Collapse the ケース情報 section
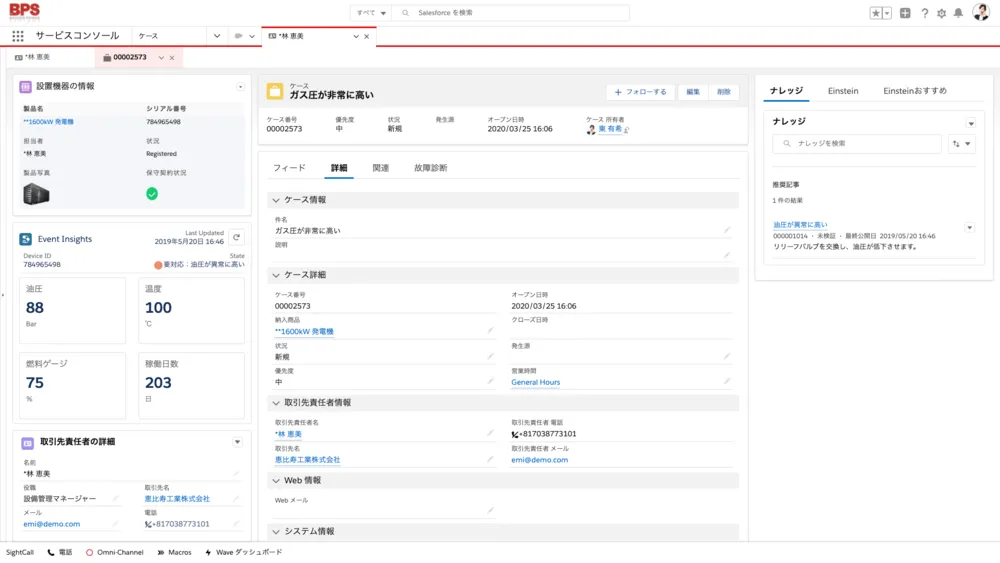 276,200
